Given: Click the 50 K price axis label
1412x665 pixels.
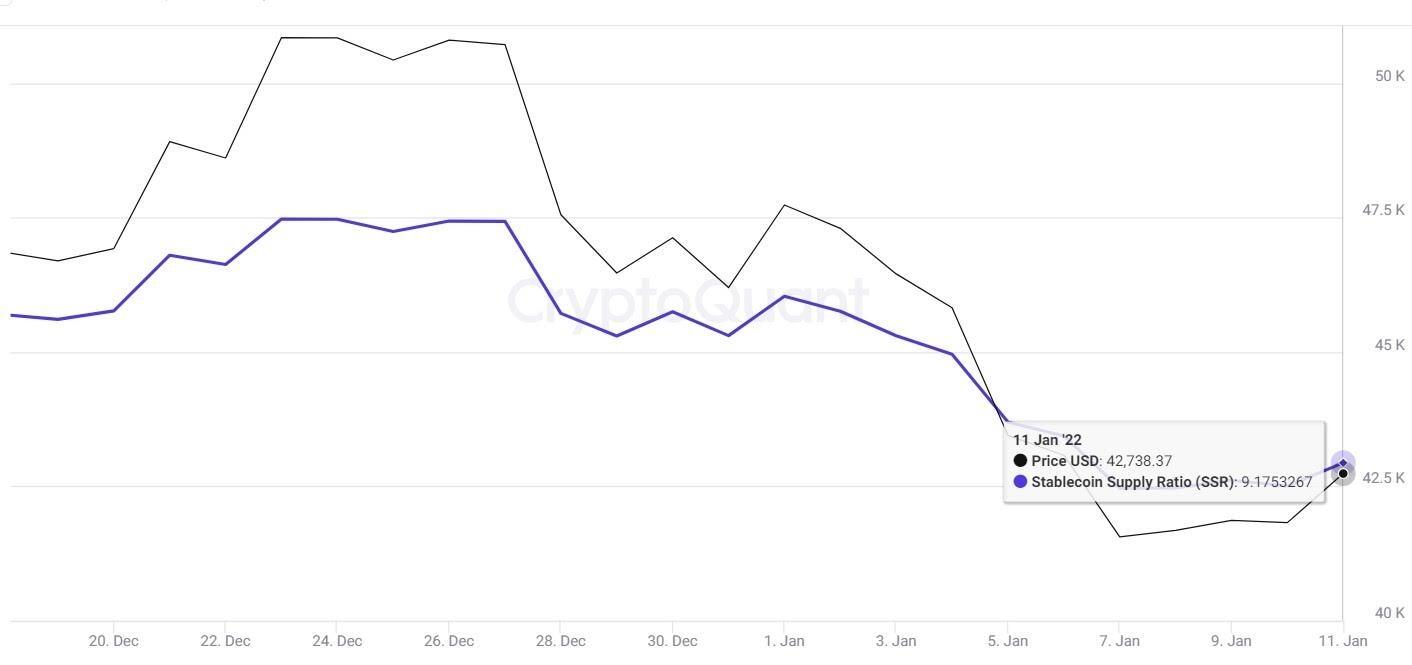Looking at the screenshot, I should coord(1389,76).
